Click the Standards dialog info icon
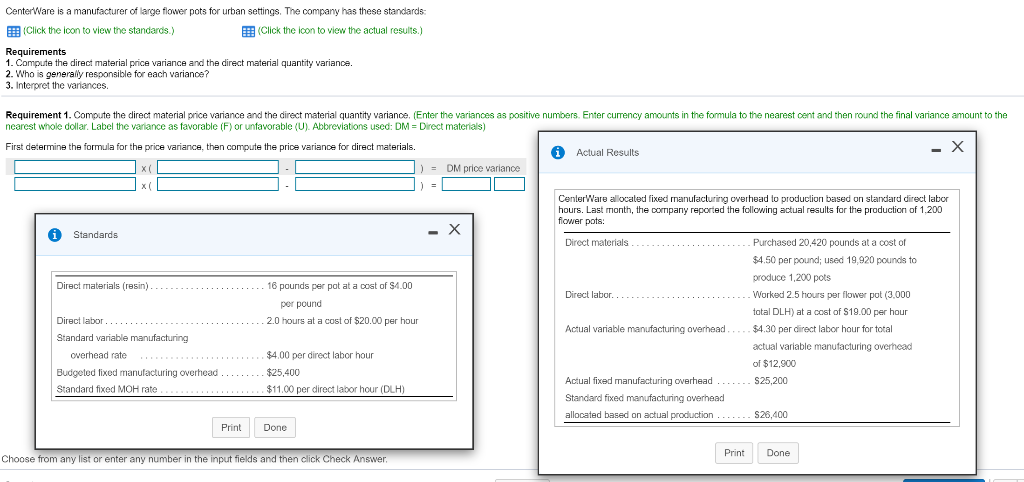 point(56,234)
